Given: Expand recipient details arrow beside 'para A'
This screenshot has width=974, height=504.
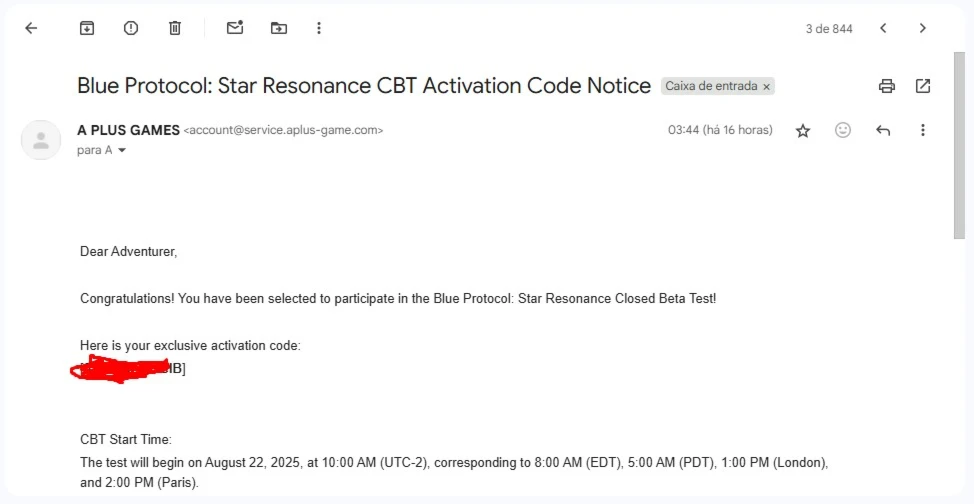Looking at the screenshot, I should [122, 150].
